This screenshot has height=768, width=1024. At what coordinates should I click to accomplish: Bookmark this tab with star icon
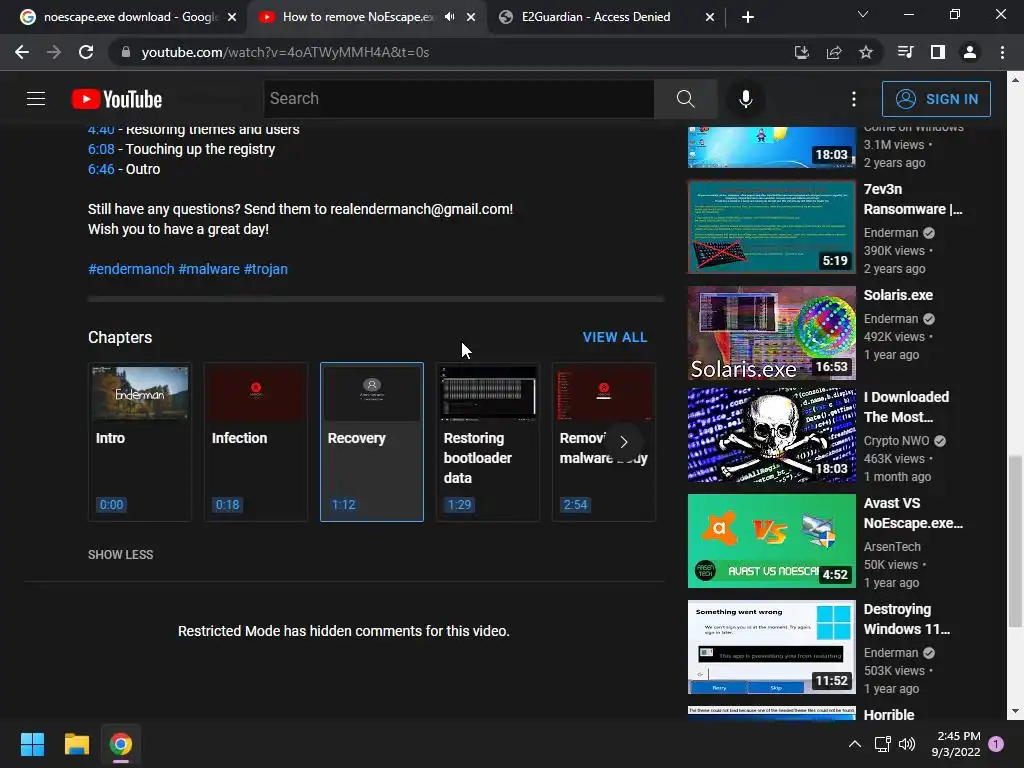coord(865,52)
